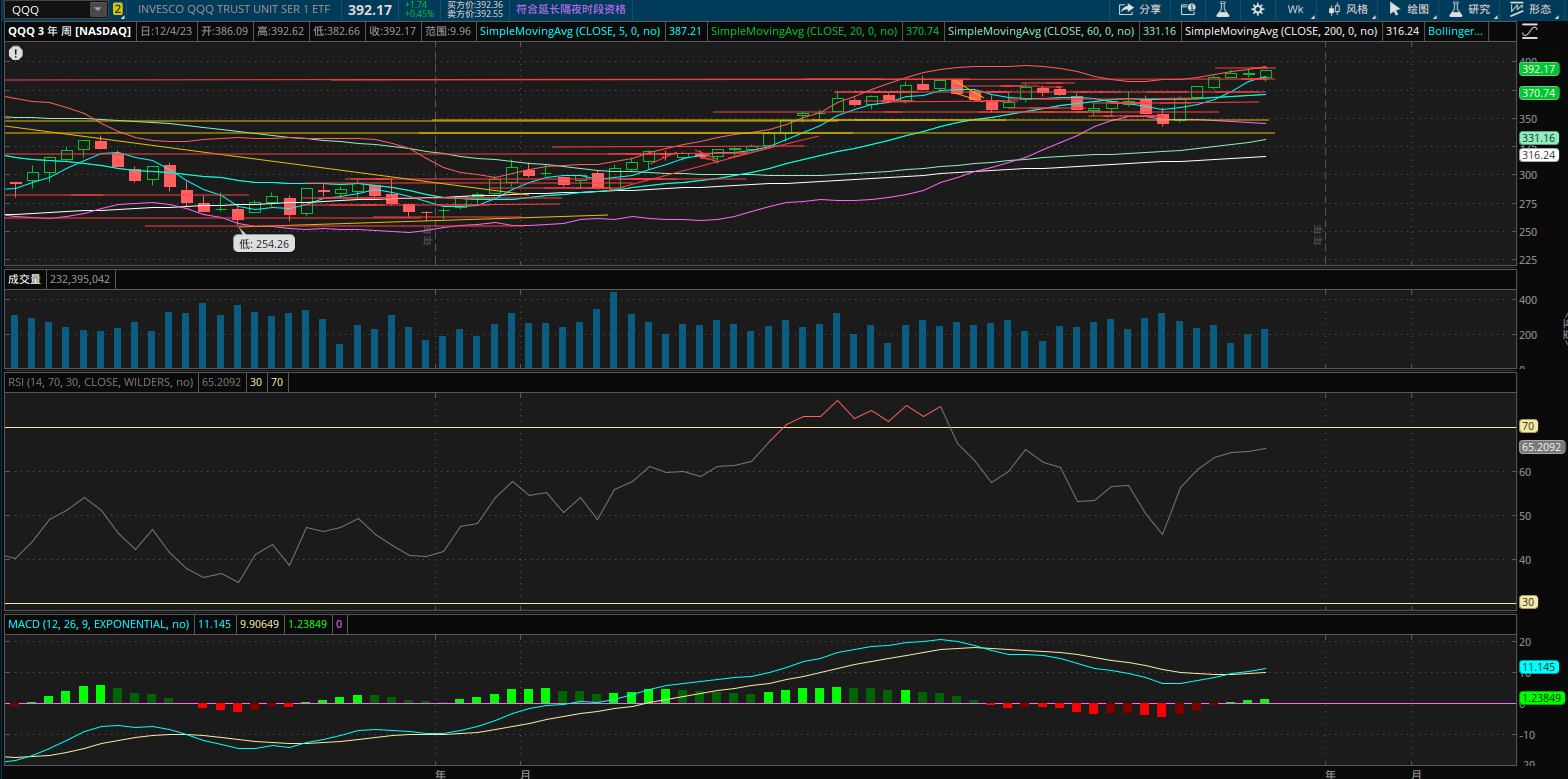The width and height of the screenshot is (1568, 779).
Task: Open the Studies (研究) flask button
Action: point(1456,9)
